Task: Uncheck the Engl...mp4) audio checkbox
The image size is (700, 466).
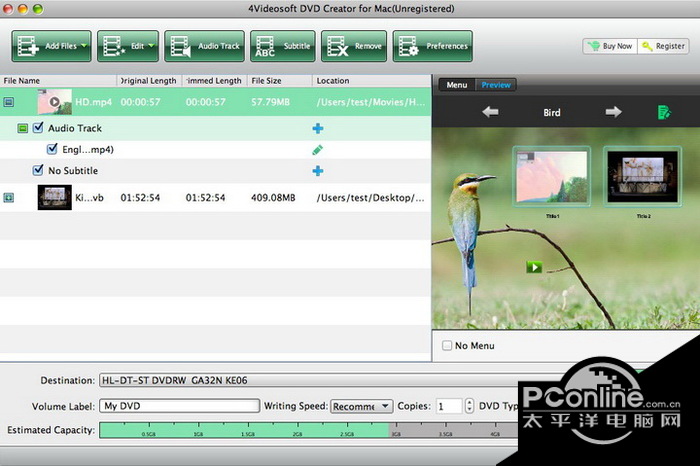Action: point(52,149)
